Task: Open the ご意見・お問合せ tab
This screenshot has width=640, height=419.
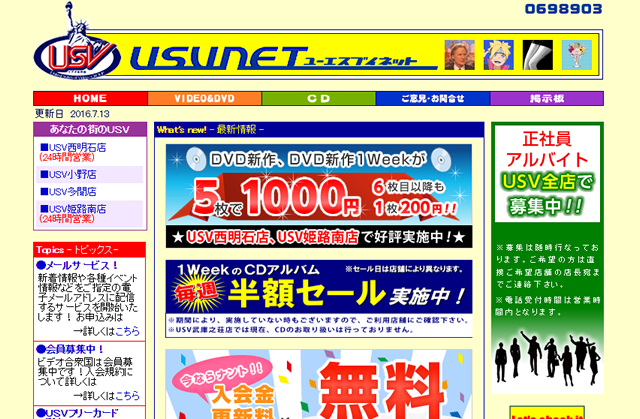Action: (433, 98)
